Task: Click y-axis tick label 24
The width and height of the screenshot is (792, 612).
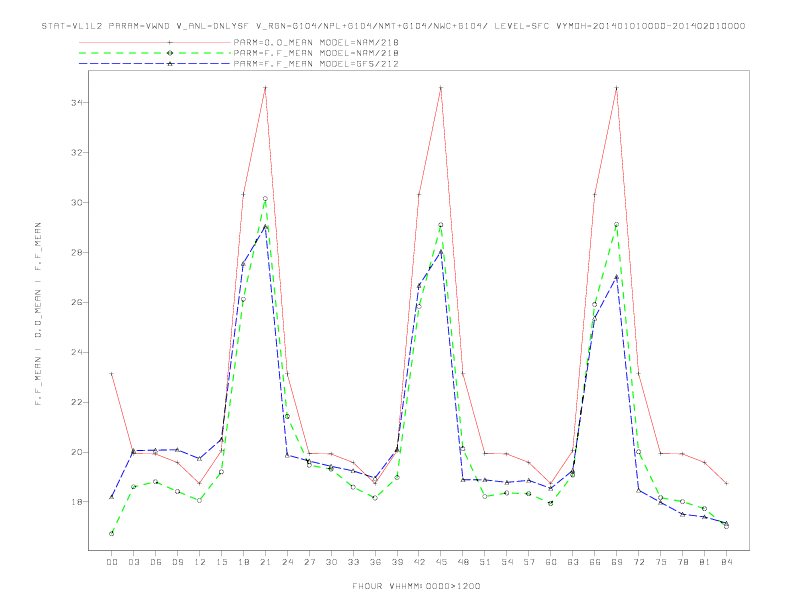Action: coord(77,352)
